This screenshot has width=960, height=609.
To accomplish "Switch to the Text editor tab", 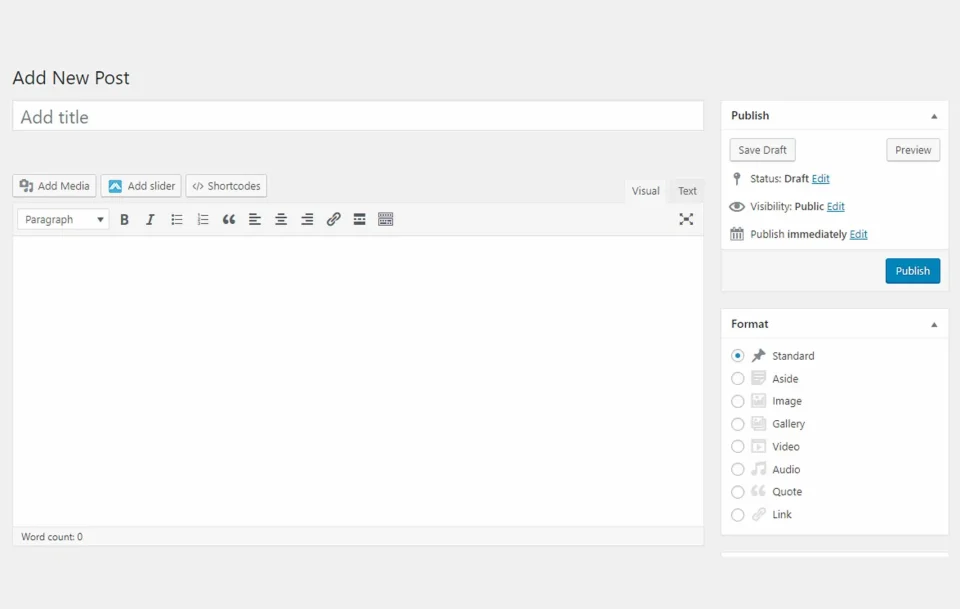I will point(687,191).
